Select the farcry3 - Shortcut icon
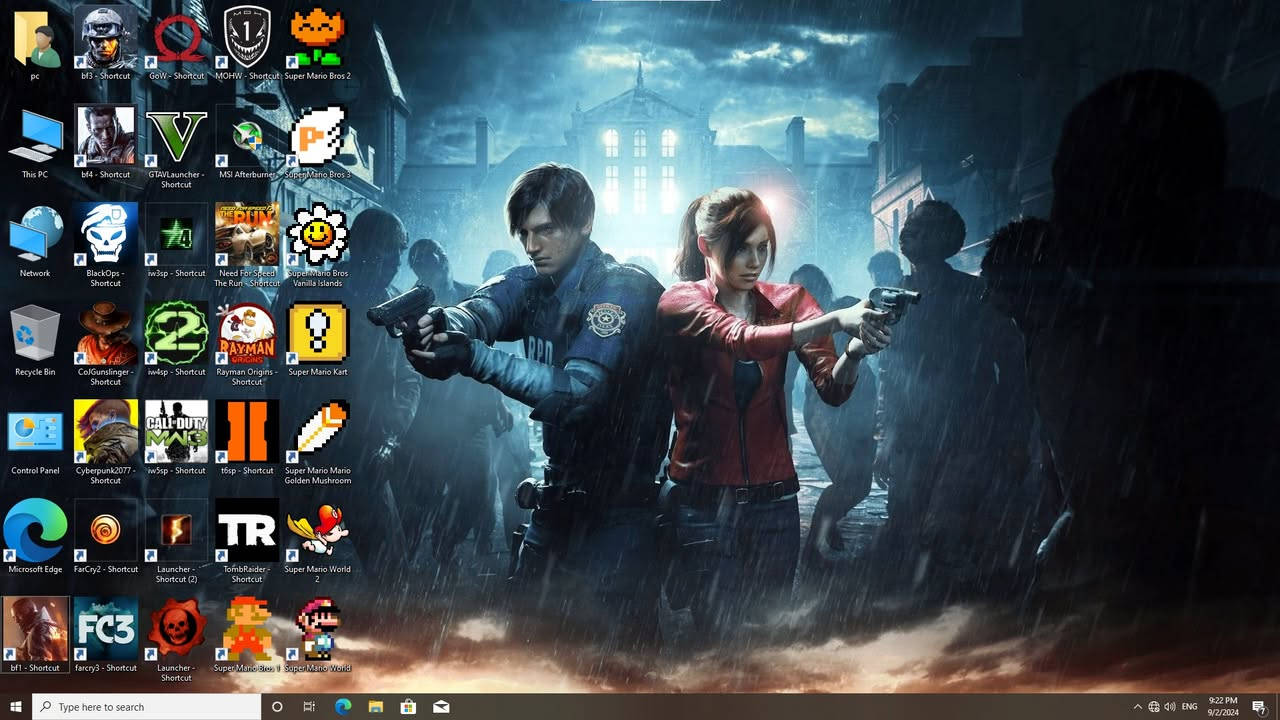 tap(106, 629)
